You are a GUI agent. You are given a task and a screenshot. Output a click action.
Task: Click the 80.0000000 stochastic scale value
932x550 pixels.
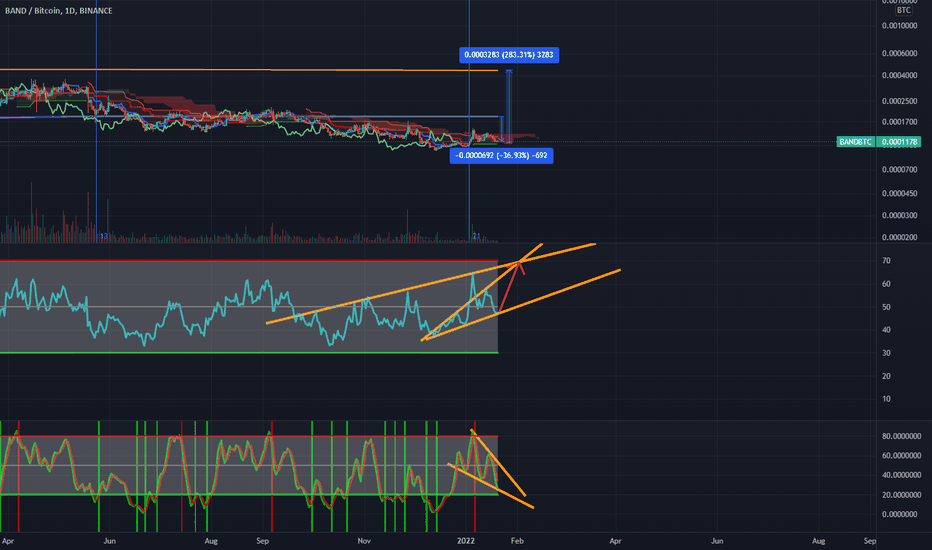click(x=901, y=436)
